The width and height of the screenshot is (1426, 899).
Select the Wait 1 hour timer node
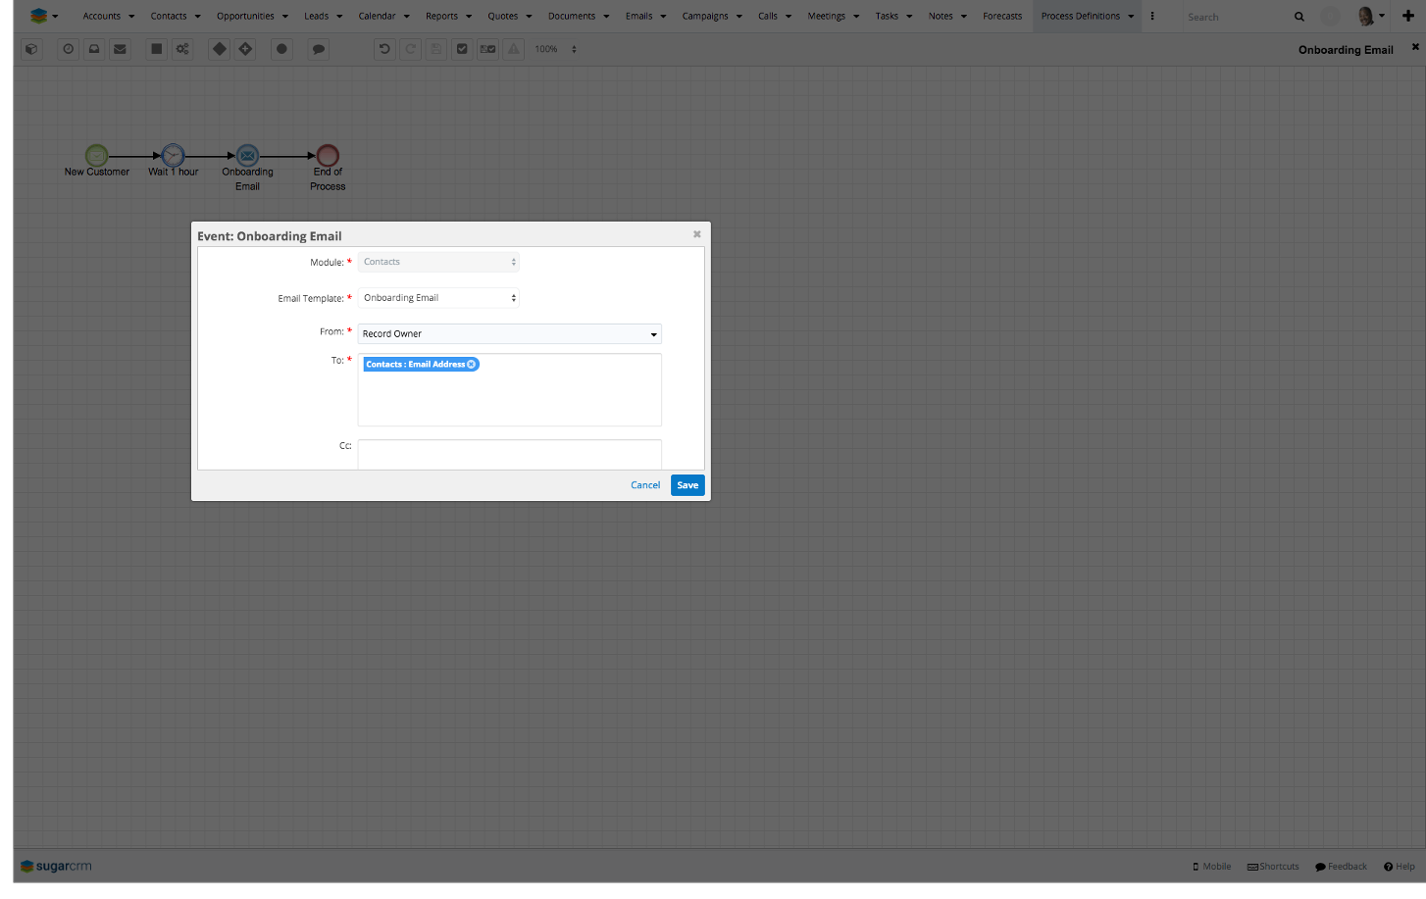pos(173,155)
